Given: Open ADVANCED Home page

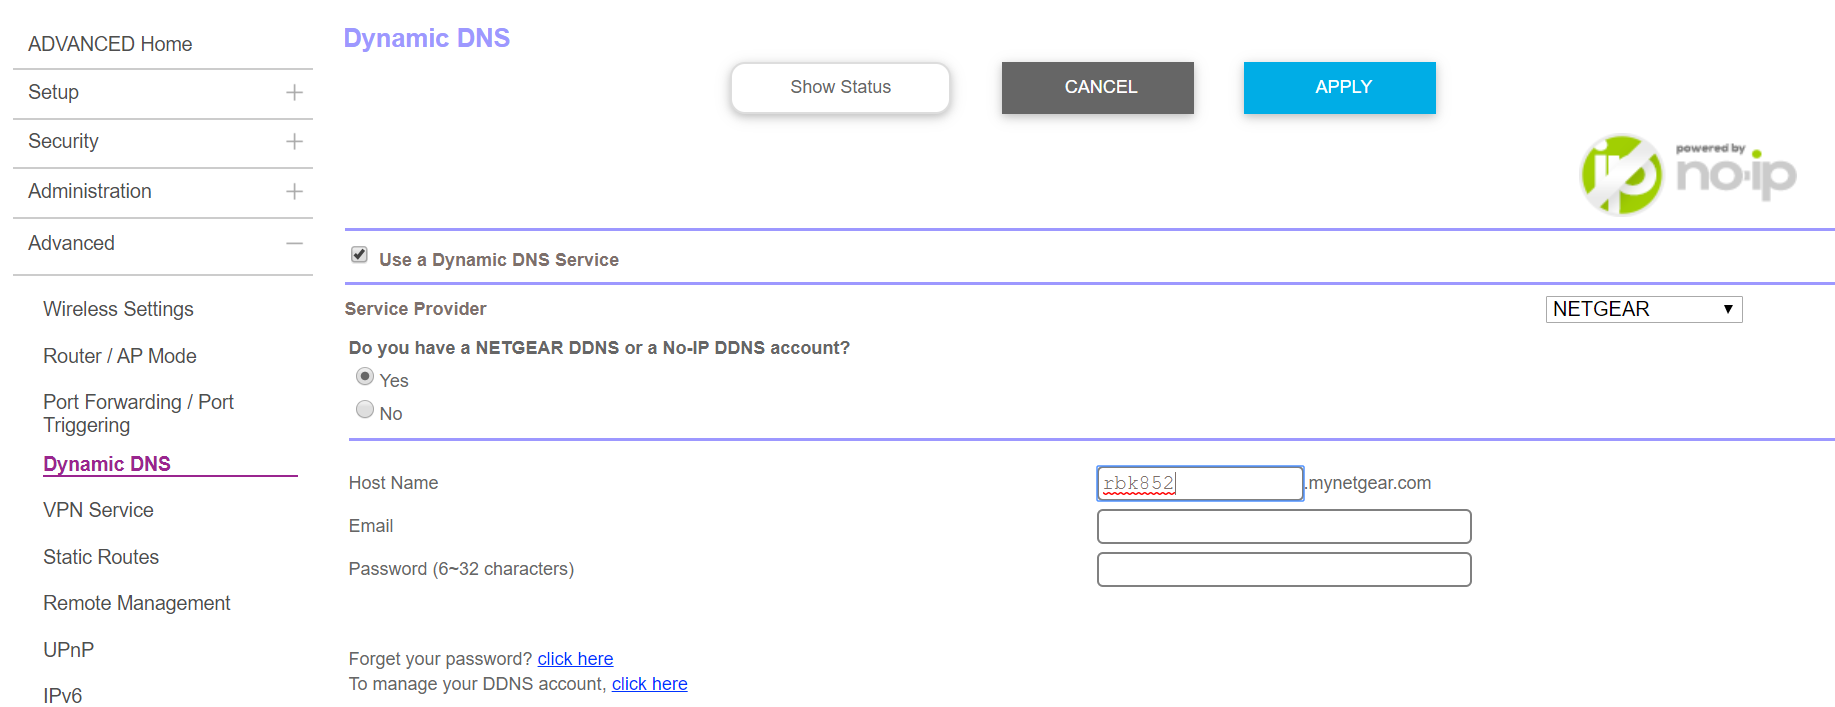Looking at the screenshot, I should [110, 44].
